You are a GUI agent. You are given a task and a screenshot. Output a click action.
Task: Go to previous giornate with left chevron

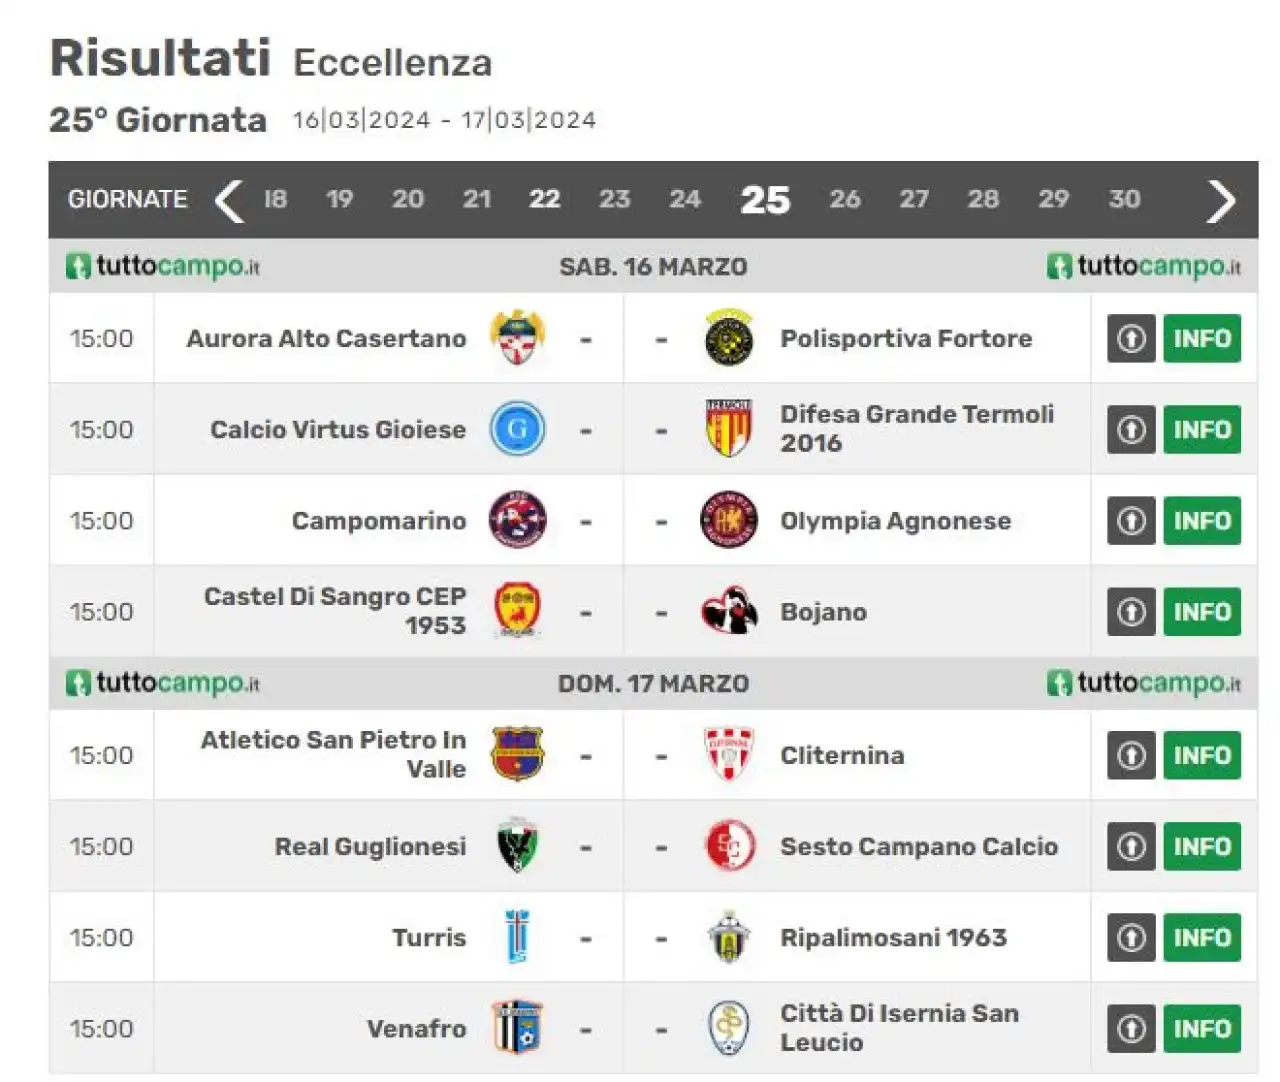coord(229,200)
